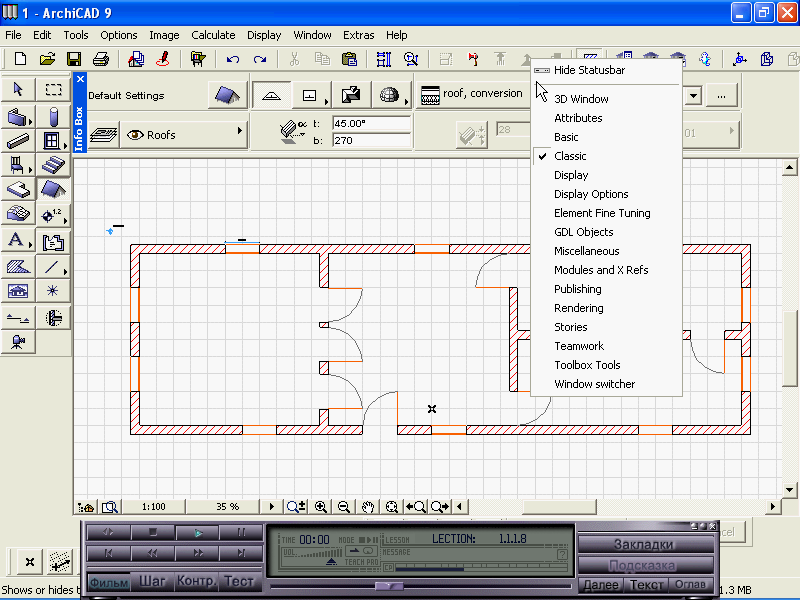This screenshot has height=600, width=800.
Task: Click the Закладки button
Action: coord(644,544)
